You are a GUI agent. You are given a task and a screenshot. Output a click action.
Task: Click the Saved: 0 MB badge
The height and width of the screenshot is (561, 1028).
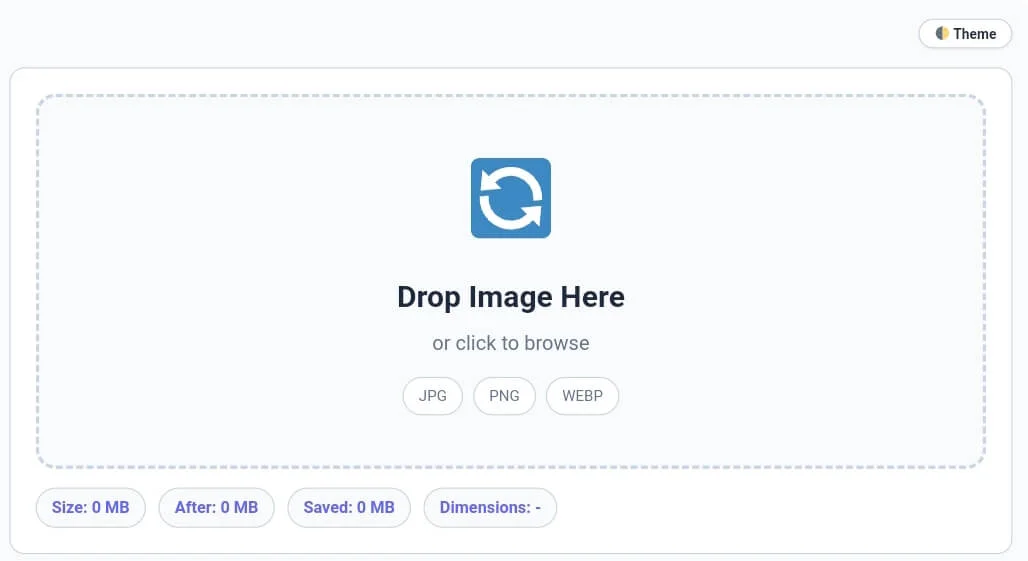tap(349, 507)
